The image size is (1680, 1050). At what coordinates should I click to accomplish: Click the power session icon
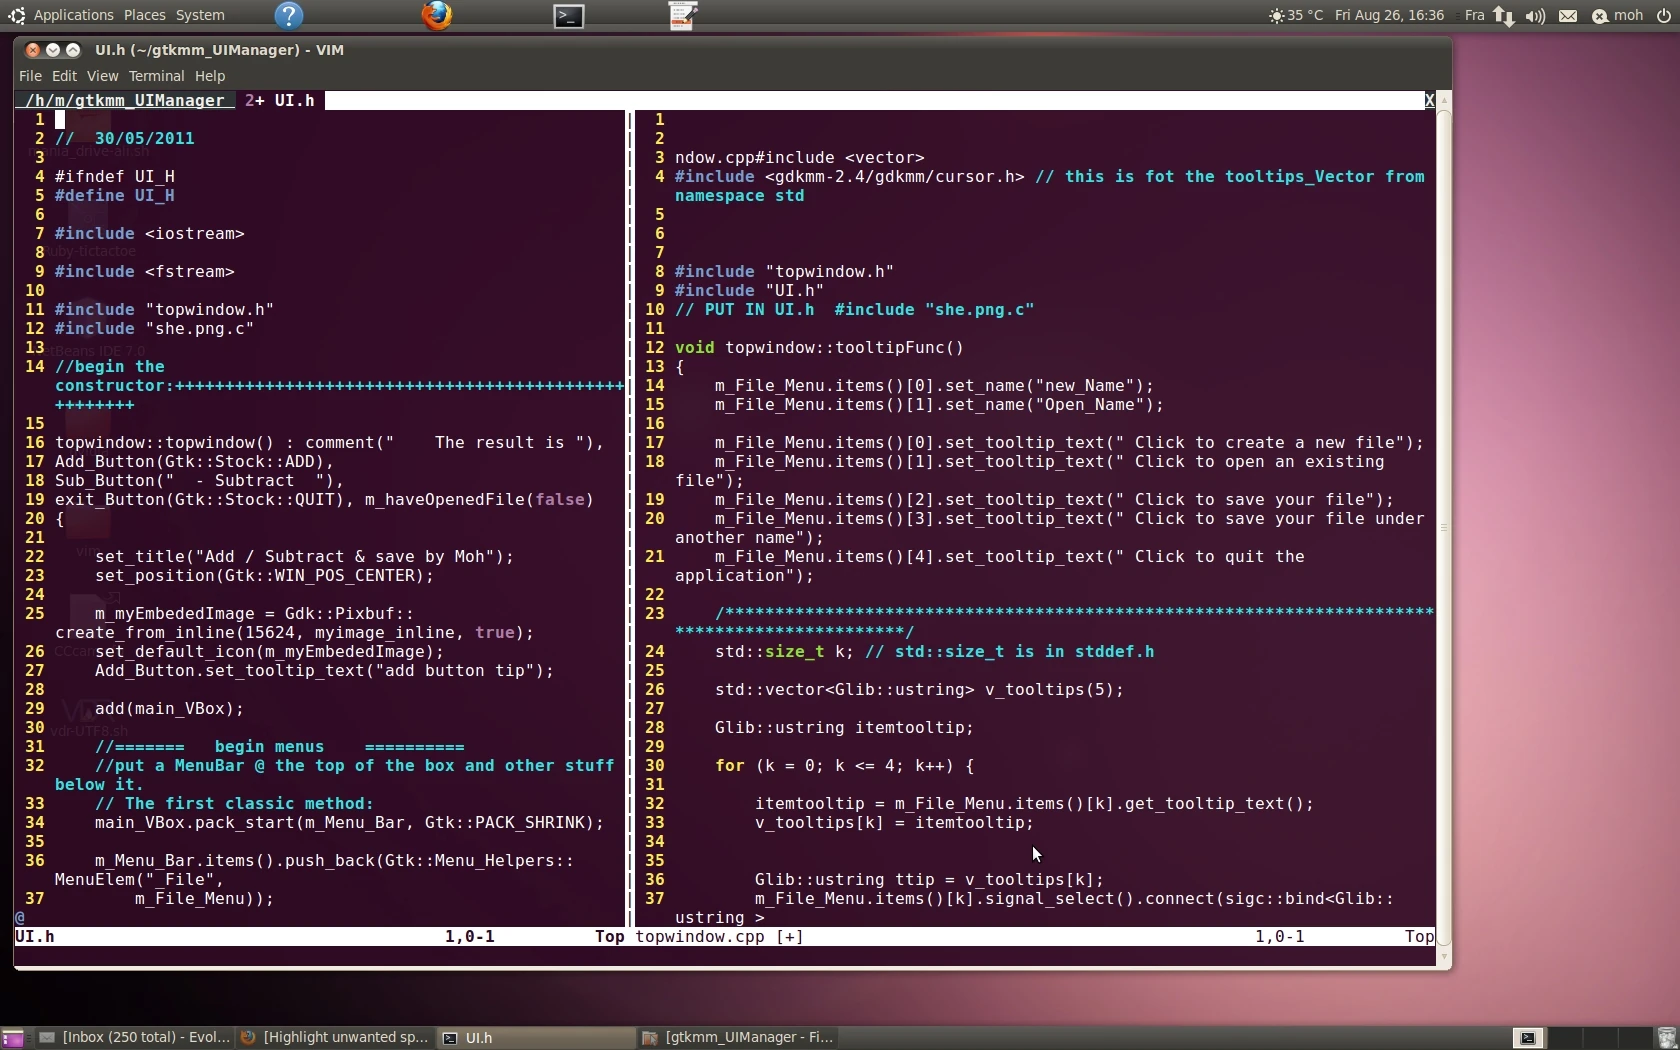[x=1664, y=16]
